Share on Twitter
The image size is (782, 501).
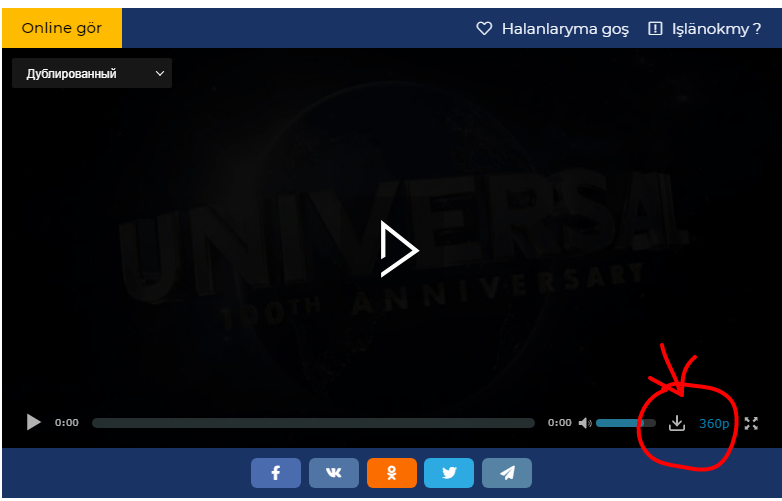point(449,473)
